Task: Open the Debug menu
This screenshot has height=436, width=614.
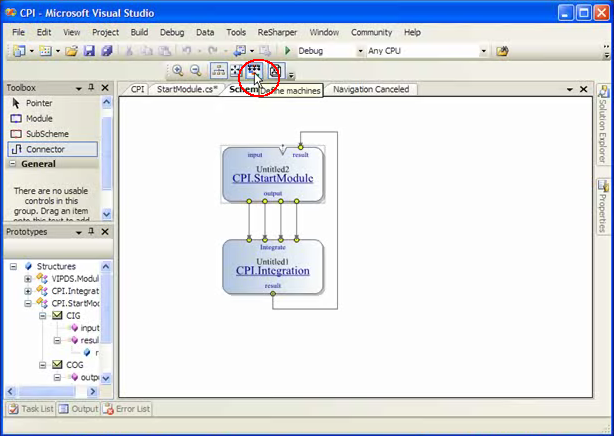Action: coord(172,33)
